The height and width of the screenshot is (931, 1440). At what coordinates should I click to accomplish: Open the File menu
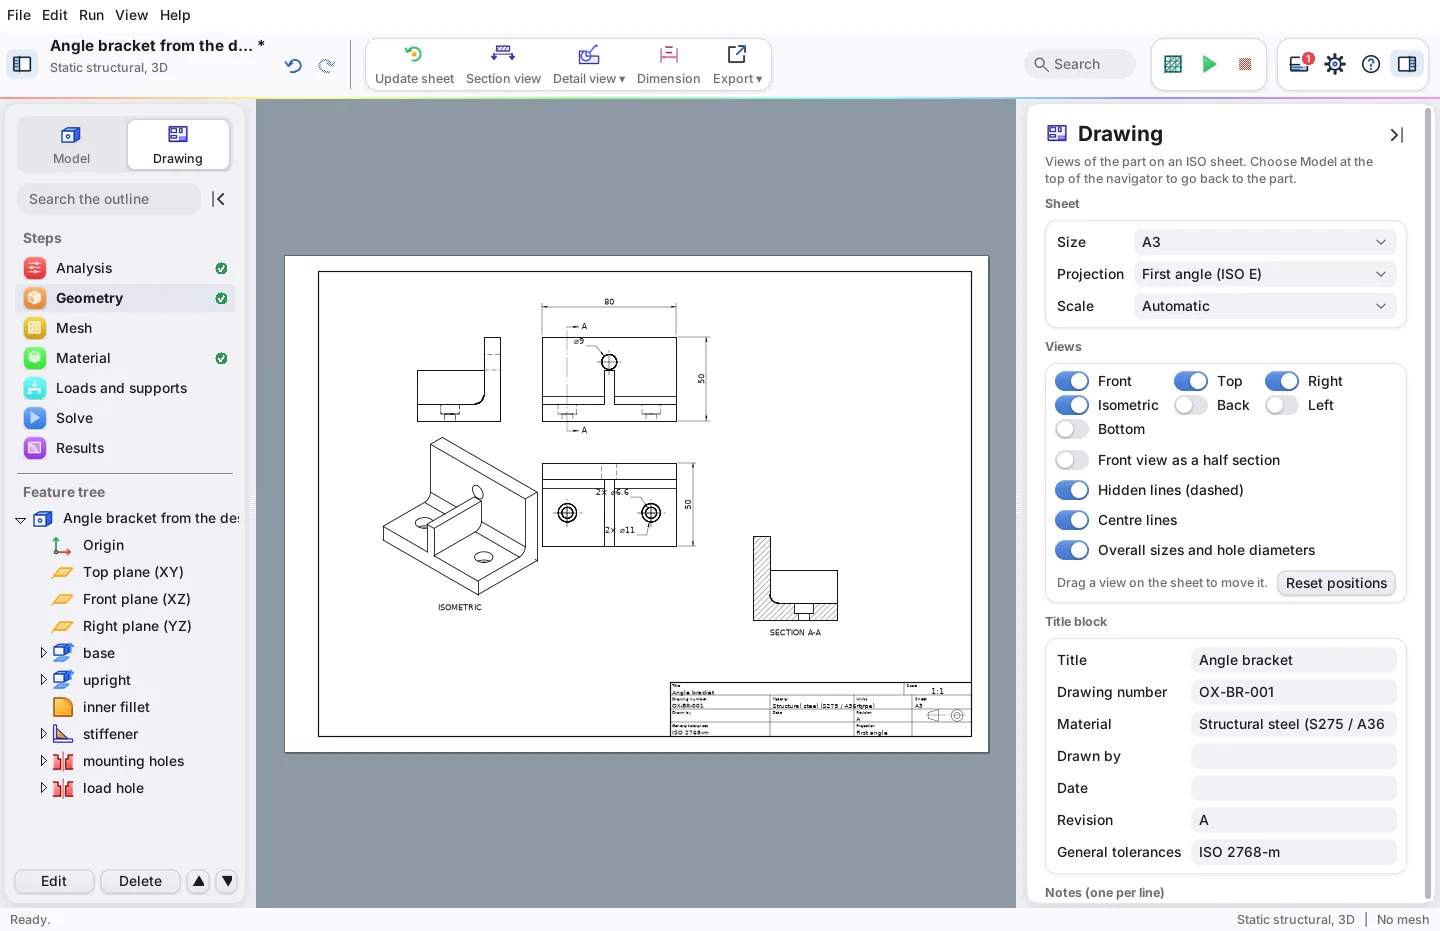tap(19, 15)
